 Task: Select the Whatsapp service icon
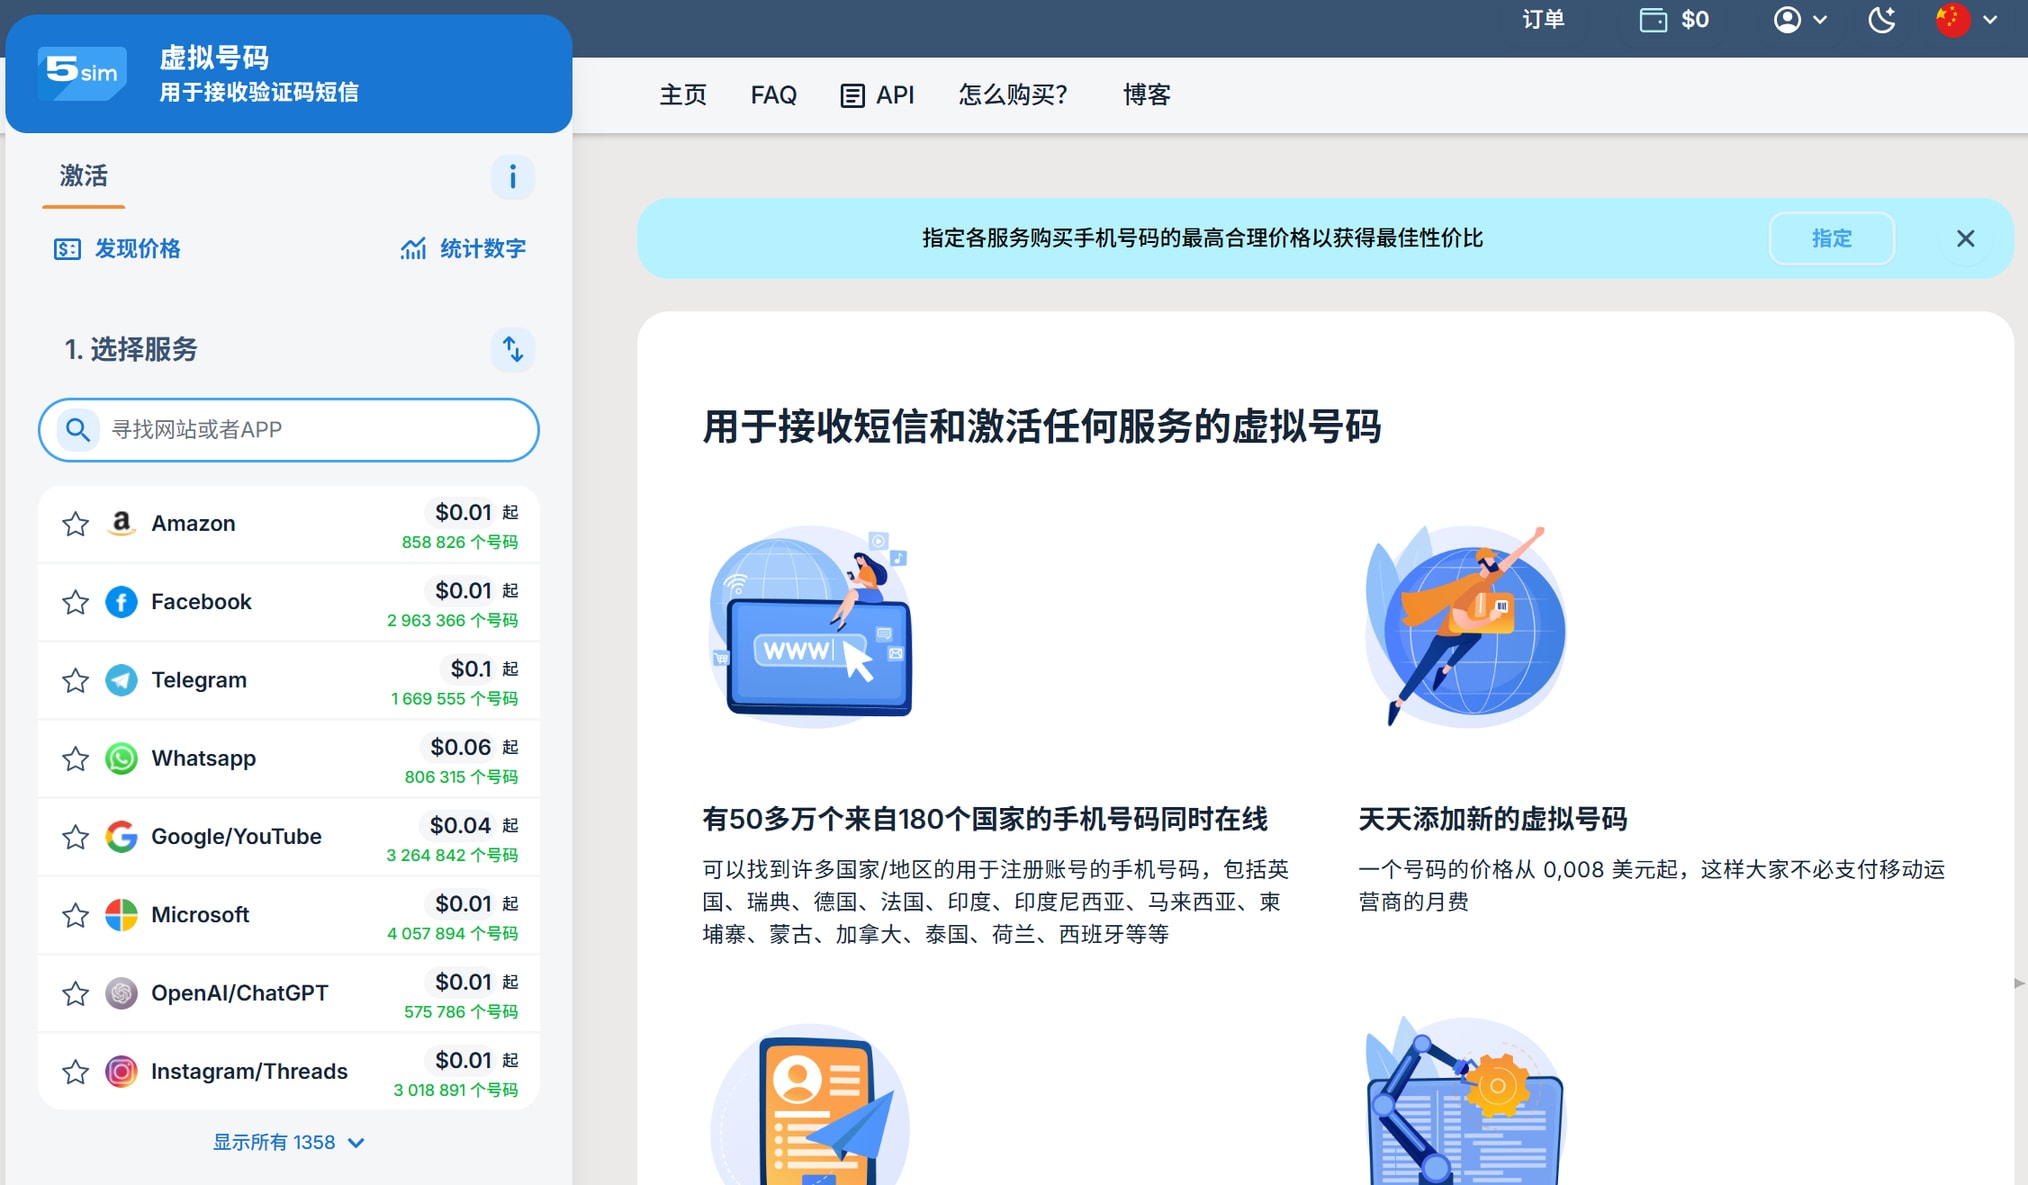[121, 758]
